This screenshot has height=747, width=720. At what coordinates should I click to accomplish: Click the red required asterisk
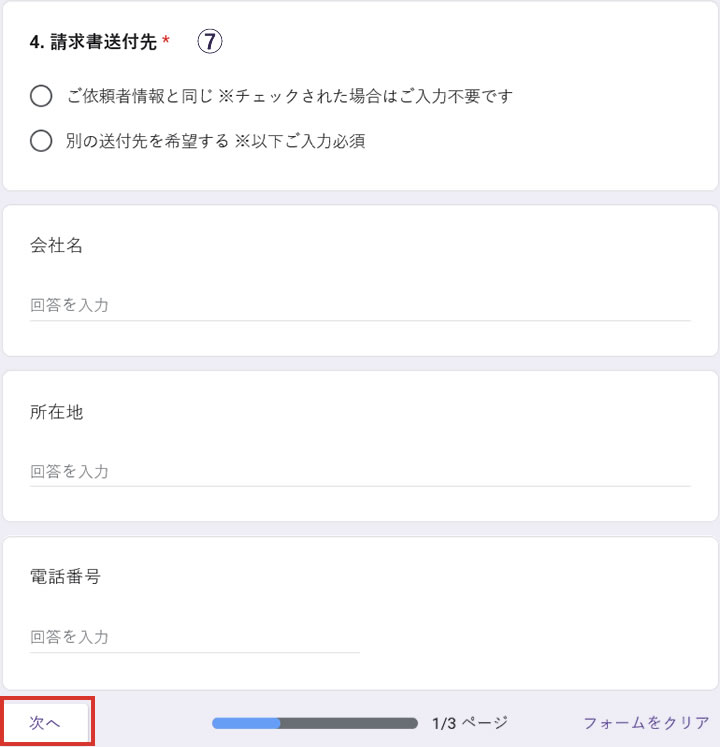[x=166, y=42]
